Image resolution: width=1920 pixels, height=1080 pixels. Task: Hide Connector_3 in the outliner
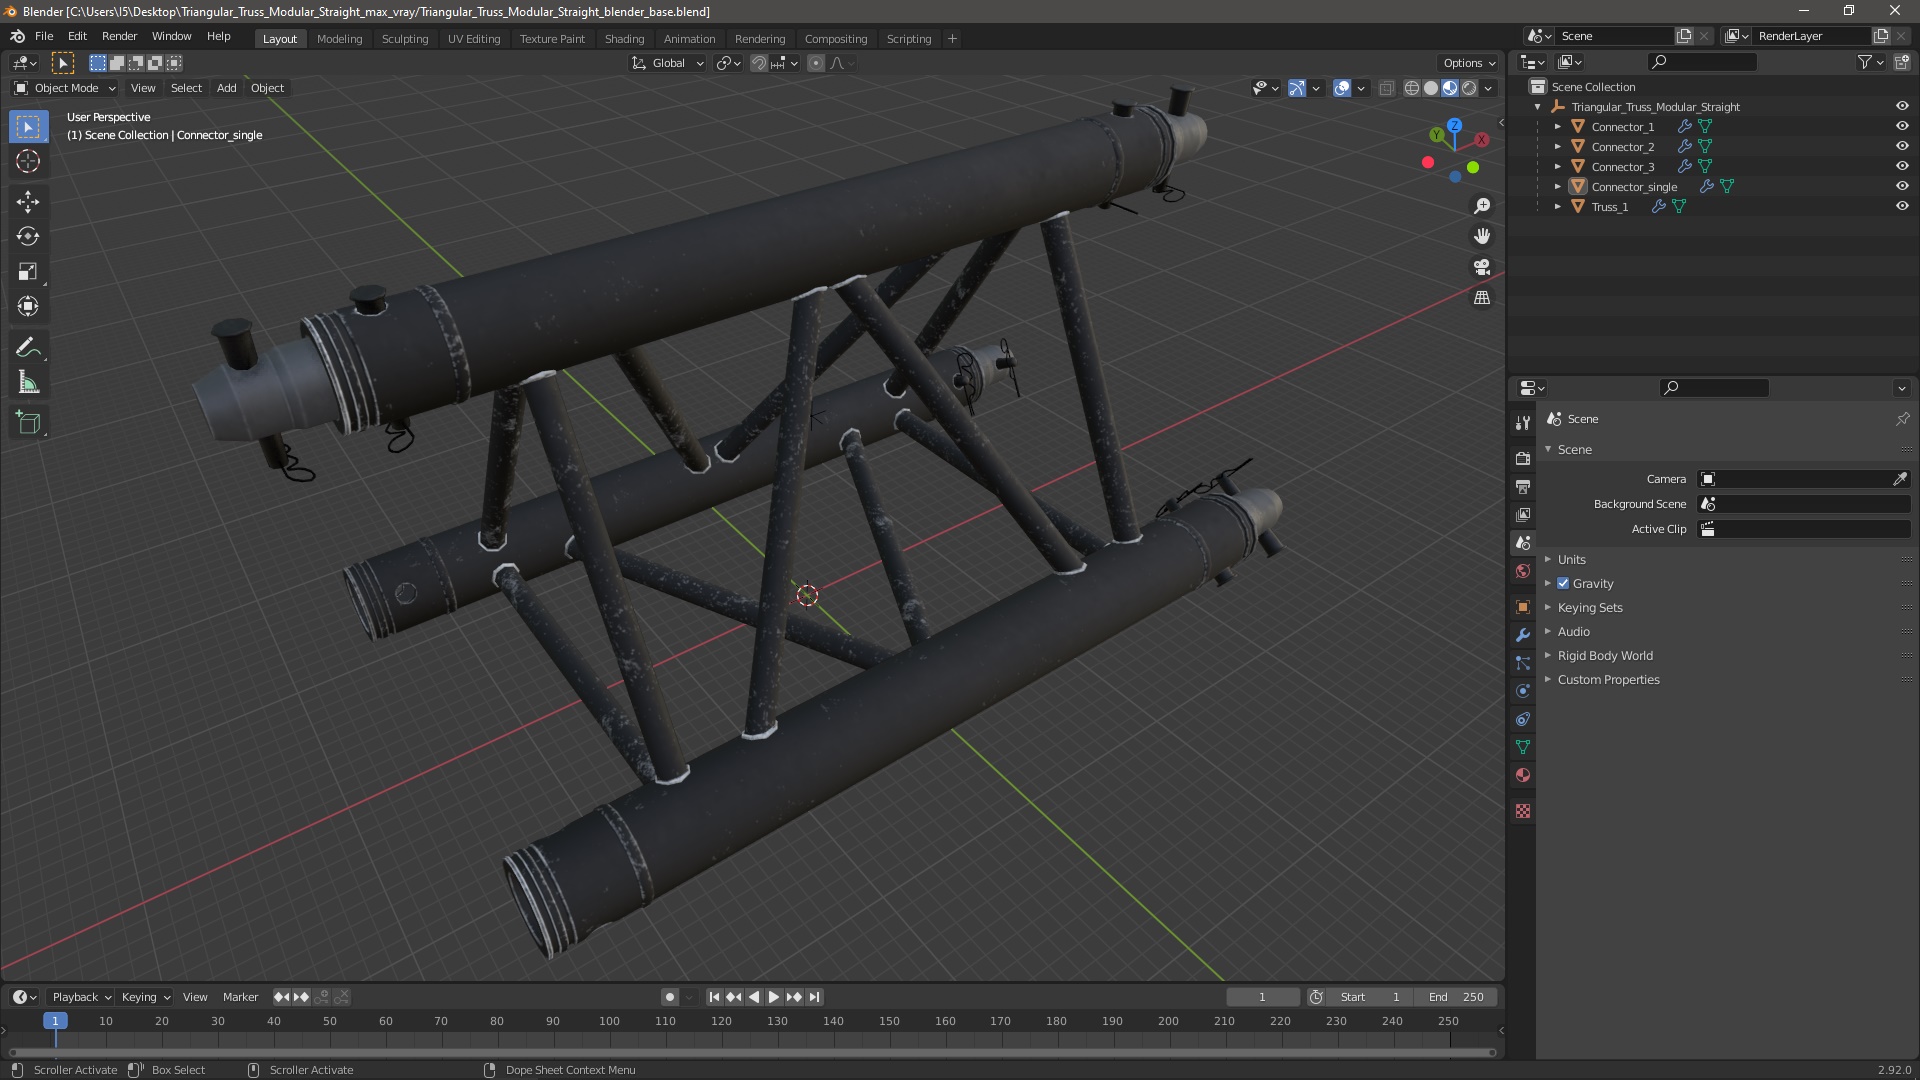1902,166
